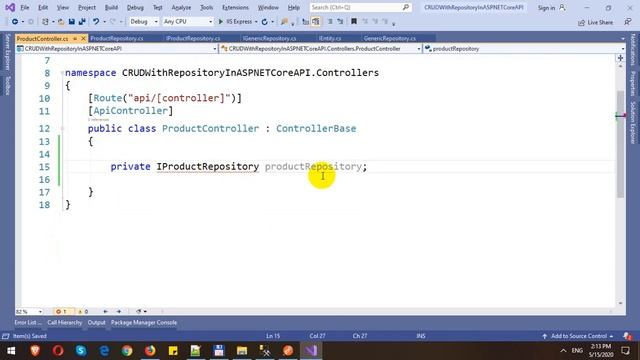Click the notifications icon in the status bar
The width and height of the screenshot is (640, 360).
pyautogui.click(x=627, y=336)
